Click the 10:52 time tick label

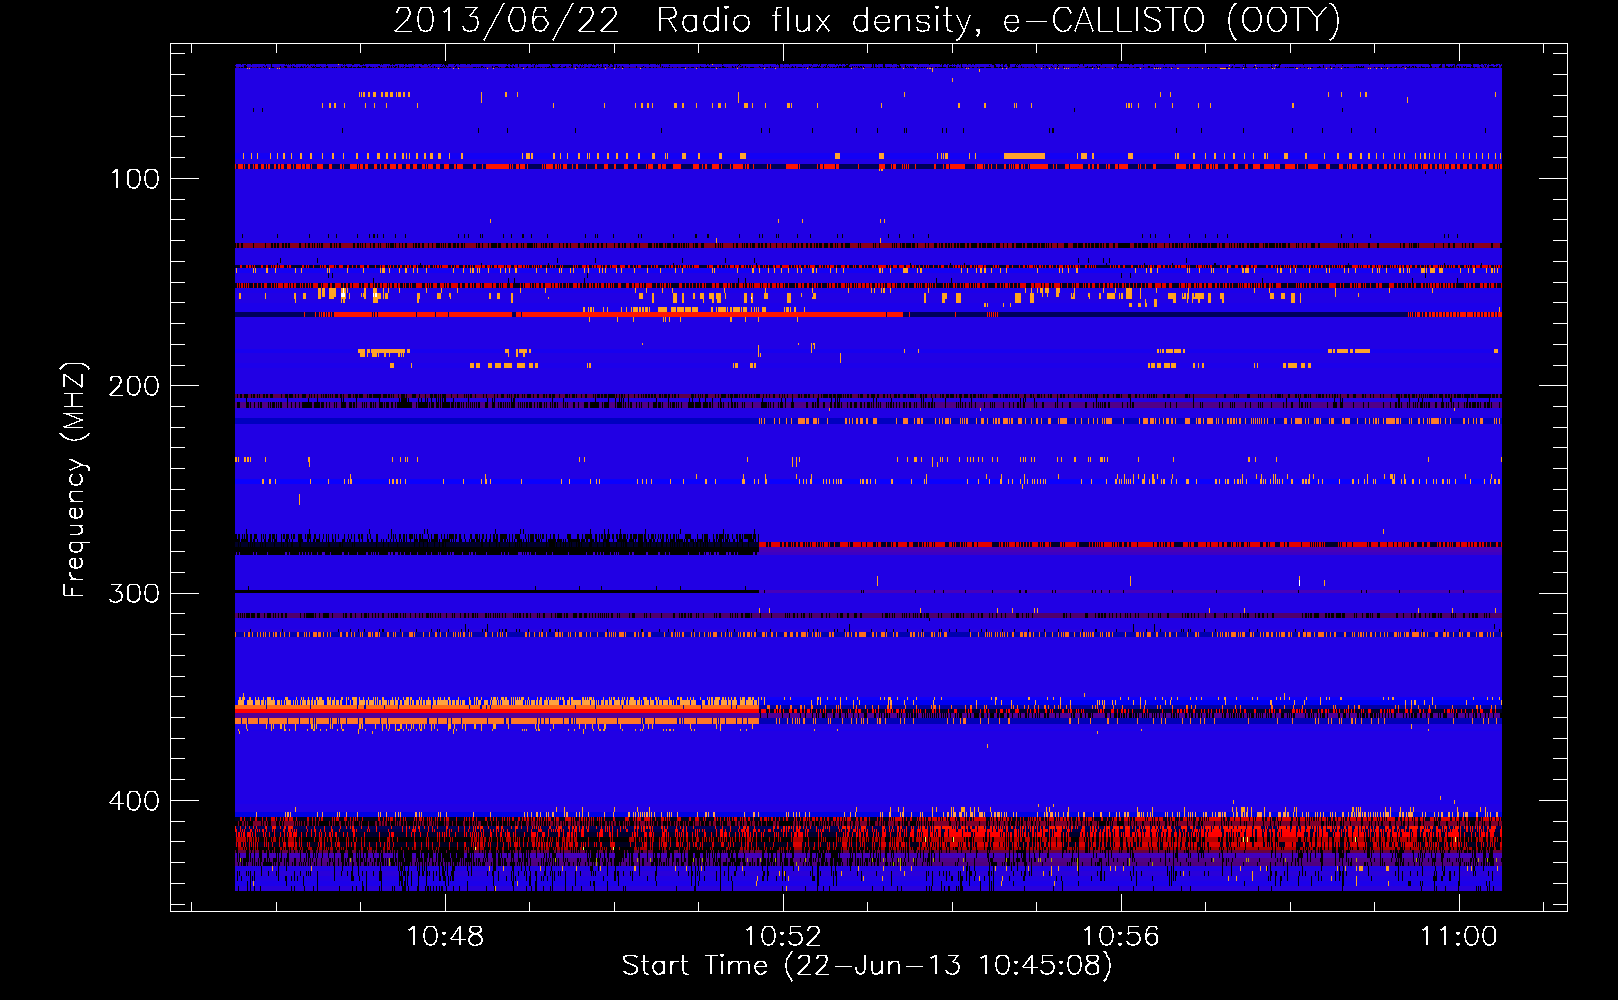coord(783,936)
